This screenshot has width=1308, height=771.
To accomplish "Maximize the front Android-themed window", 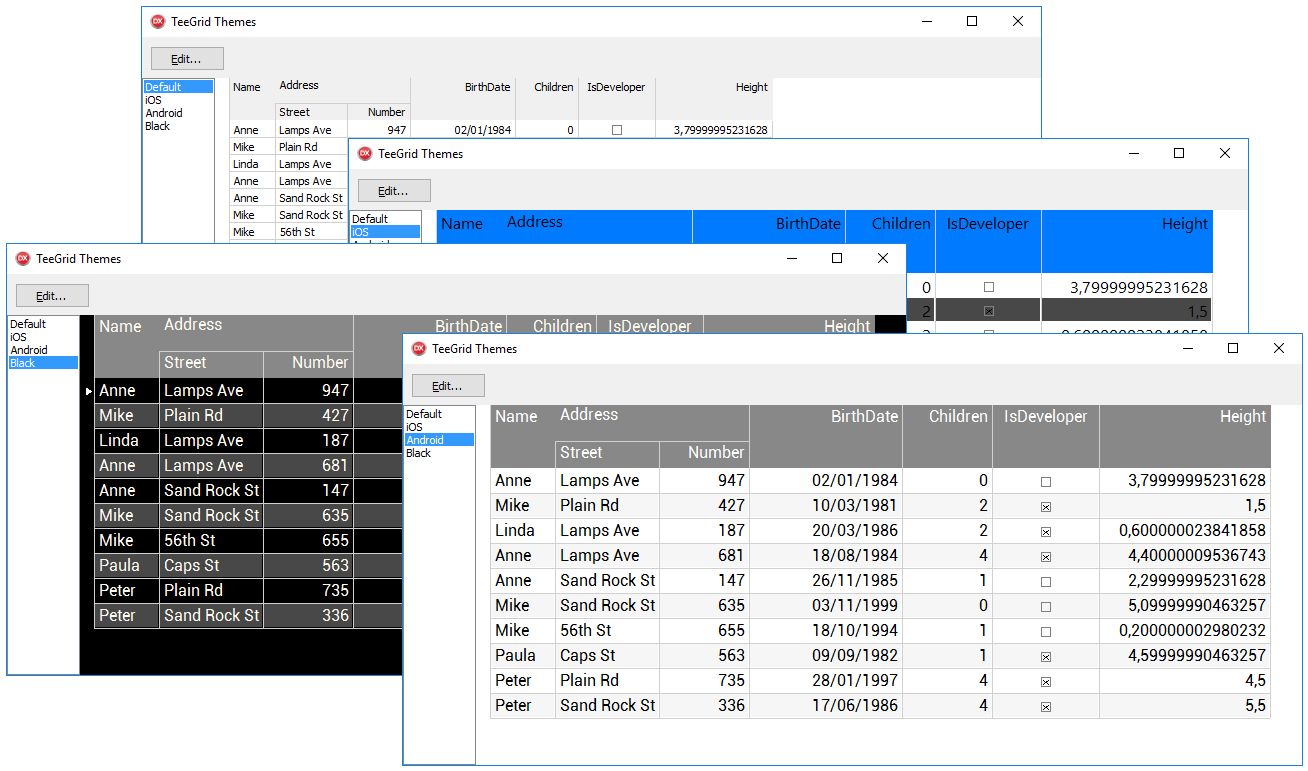I will (1233, 349).
